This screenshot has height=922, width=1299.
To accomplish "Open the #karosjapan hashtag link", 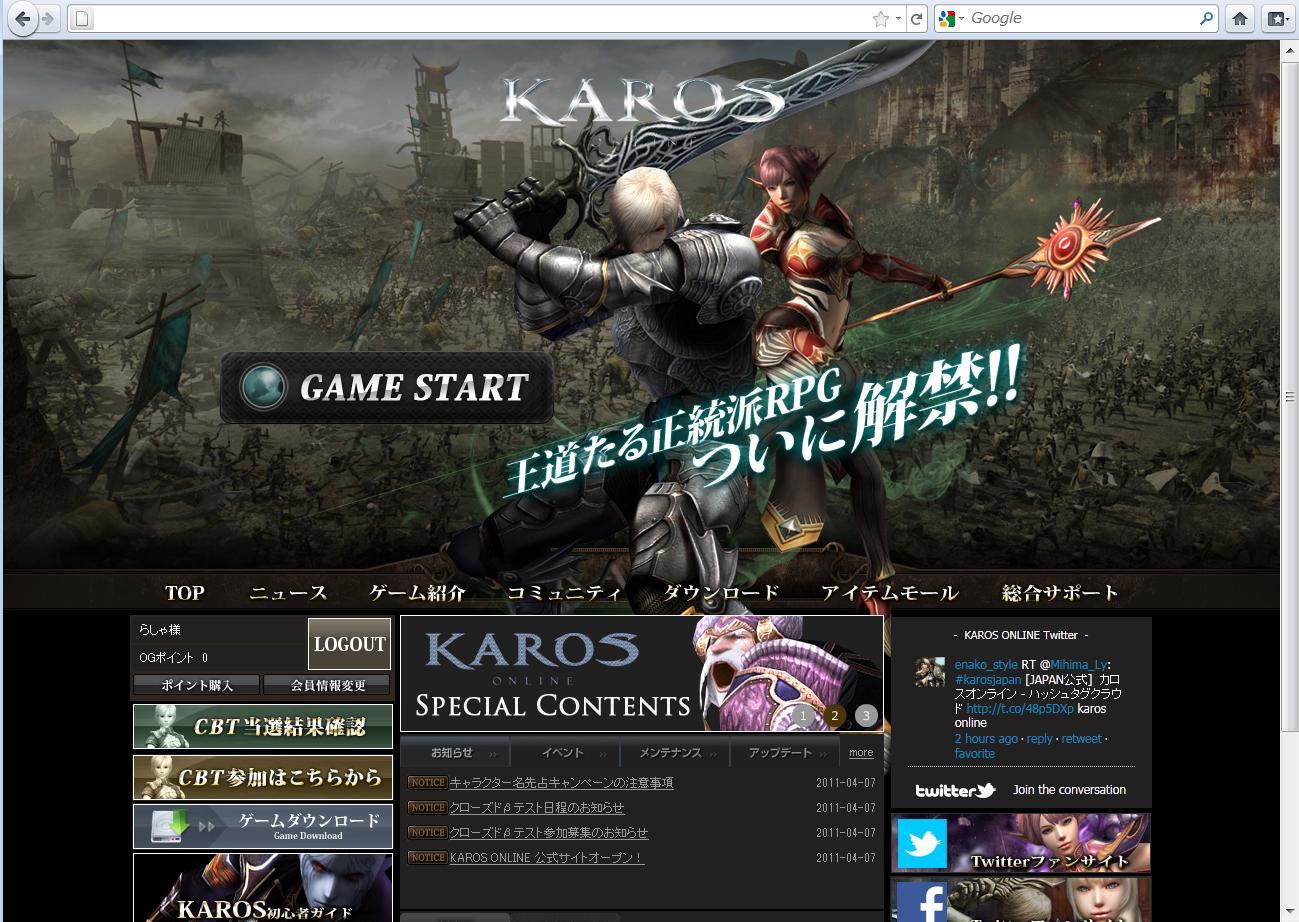I will tap(988, 679).
